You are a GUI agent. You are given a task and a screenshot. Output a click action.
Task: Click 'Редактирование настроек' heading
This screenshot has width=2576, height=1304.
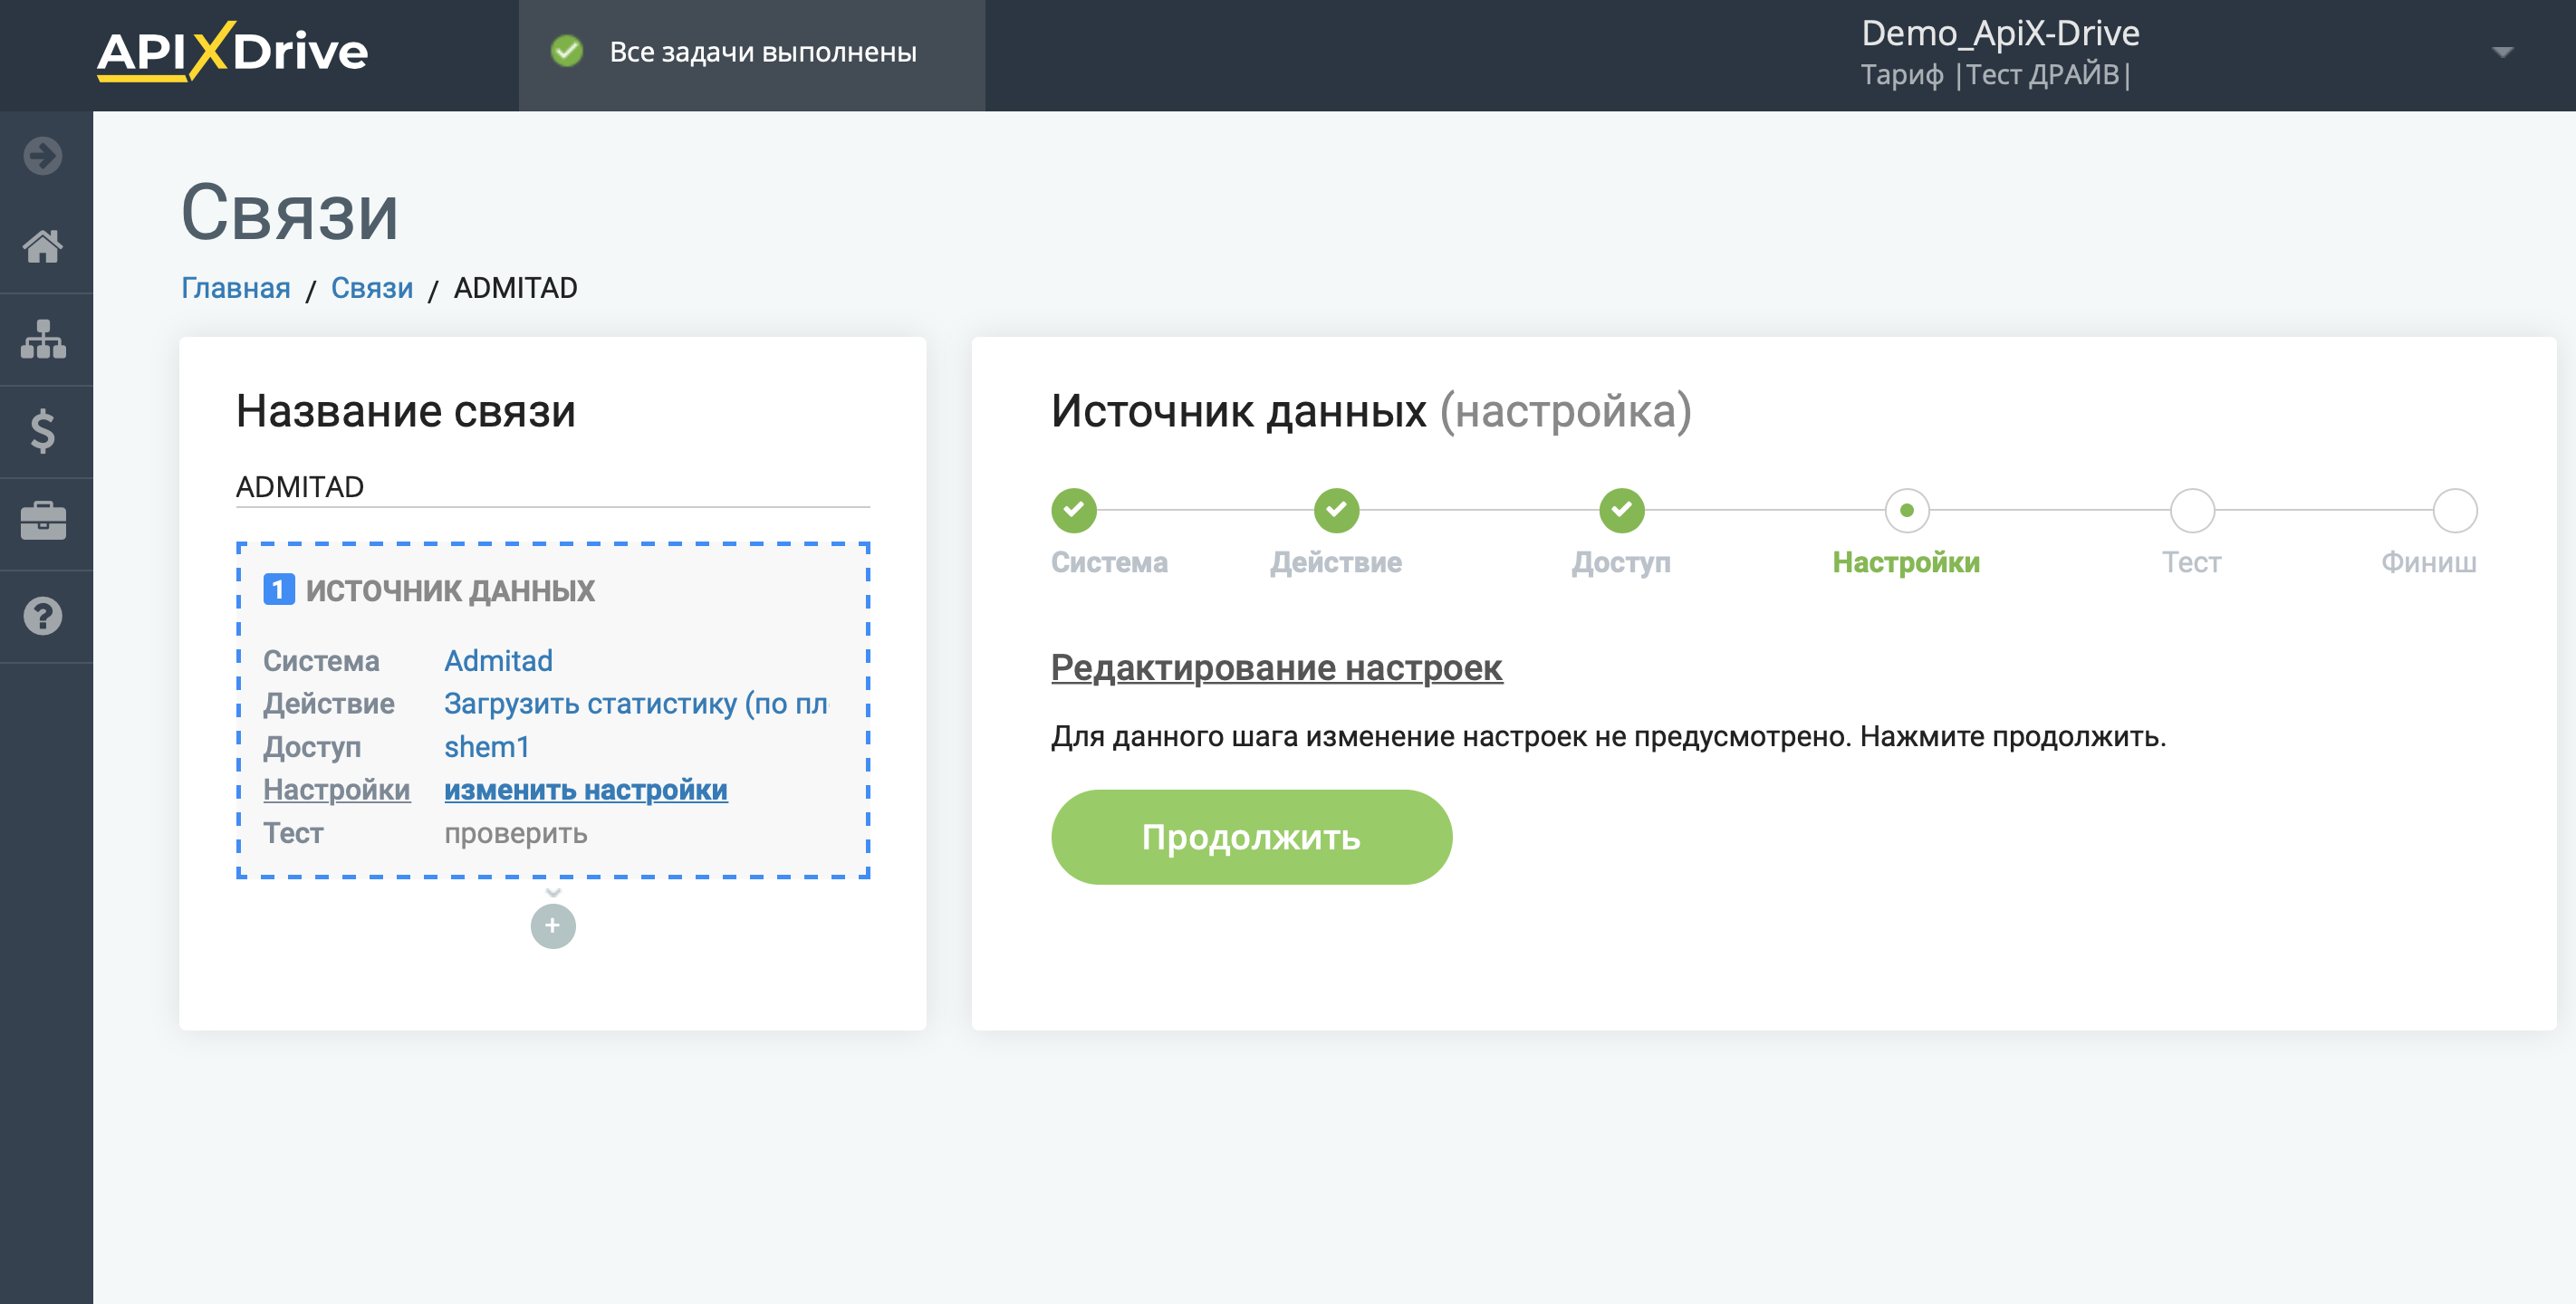coord(1276,667)
